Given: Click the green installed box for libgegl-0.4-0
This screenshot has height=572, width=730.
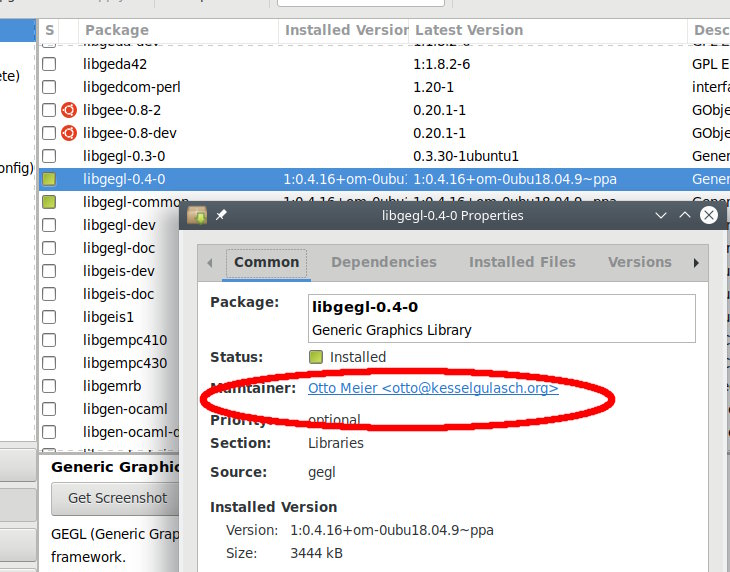Looking at the screenshot, I should [49, 179].
